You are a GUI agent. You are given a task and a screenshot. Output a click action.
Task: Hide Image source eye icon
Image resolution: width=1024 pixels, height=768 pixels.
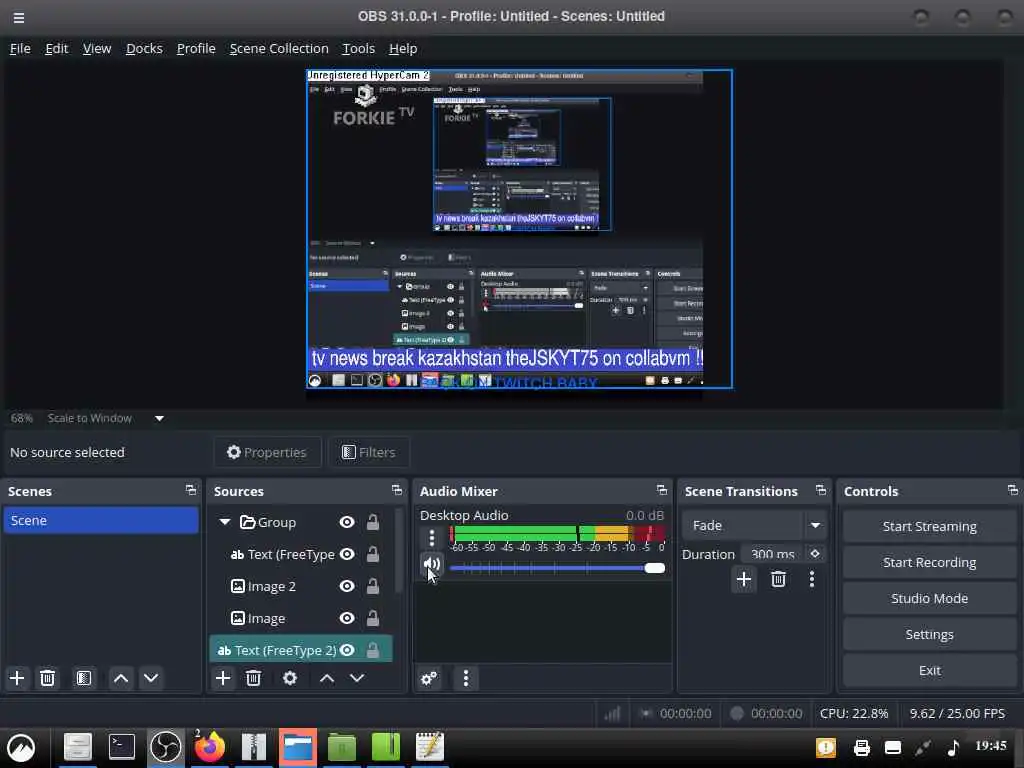[x=347, y=618]
